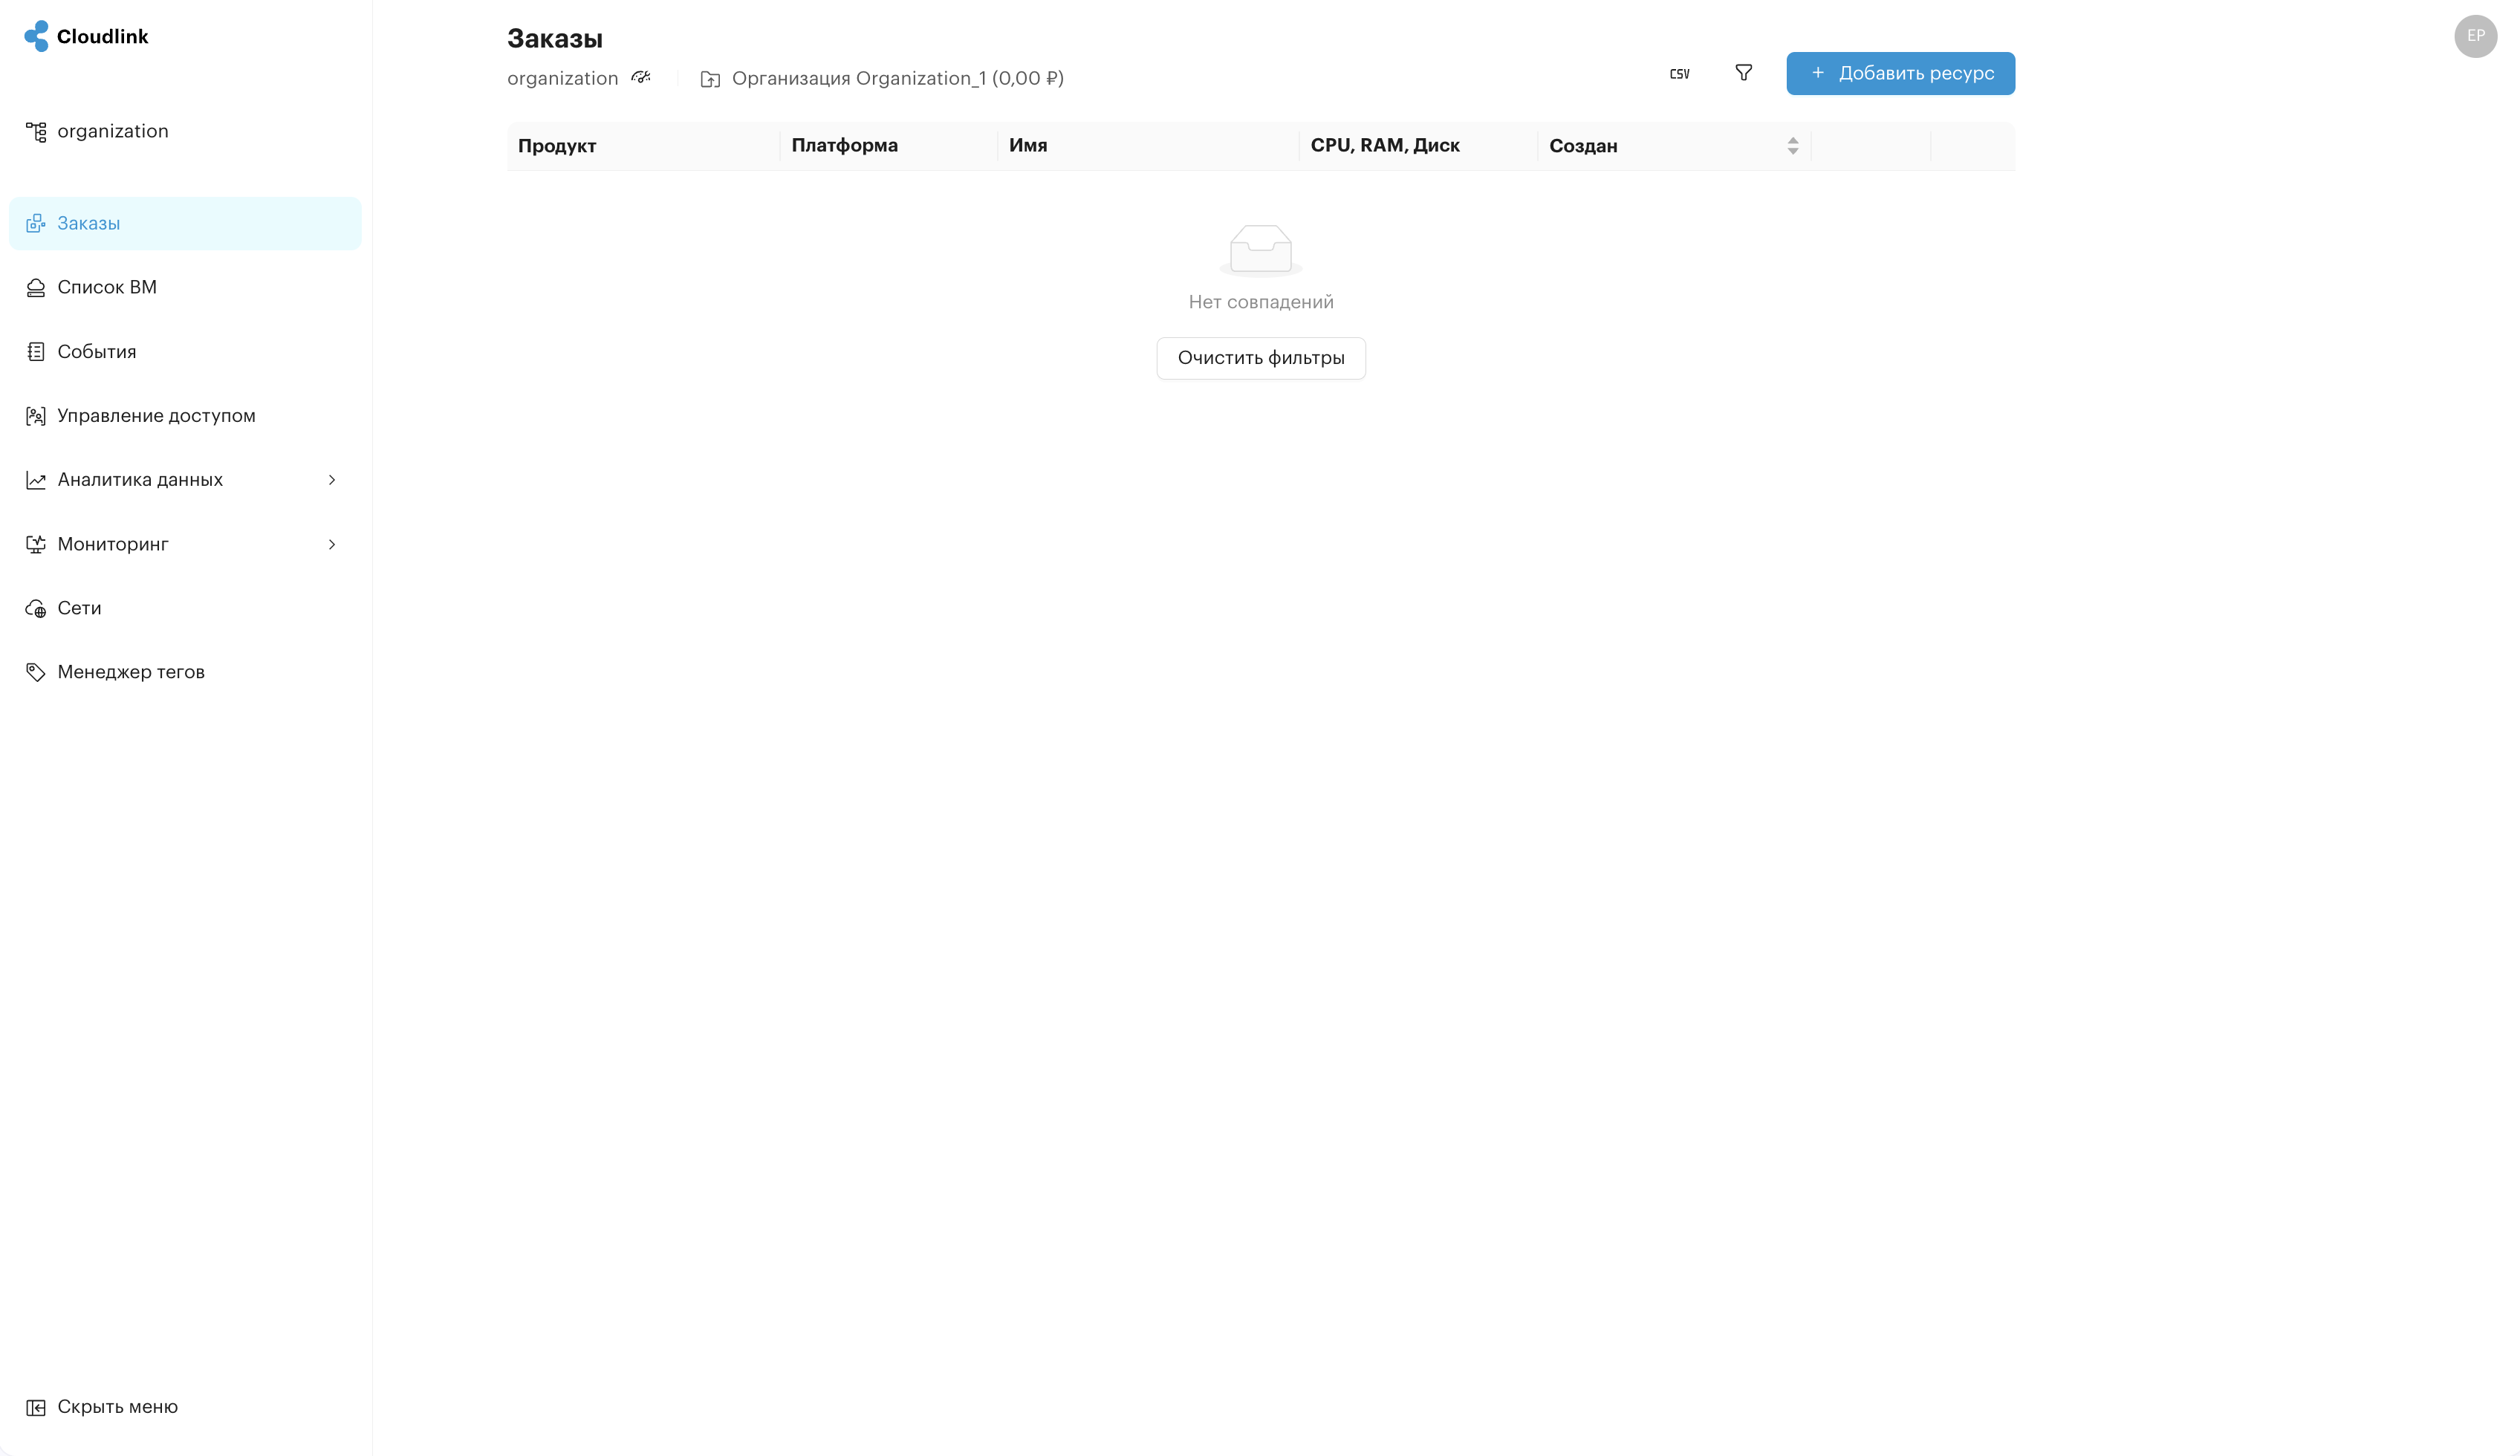This screenshot has width=2520, height=1456.
Task: Click the Сети cloud globe icon
Action: (x=36, y=608)
